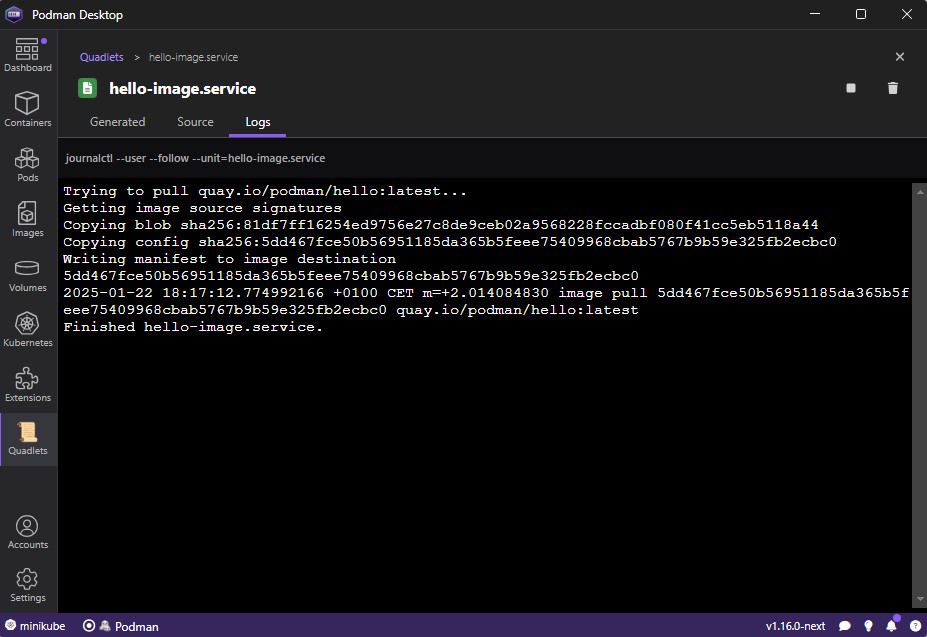
Task: Open the Extensions page
Action: [x=28, y=385]
